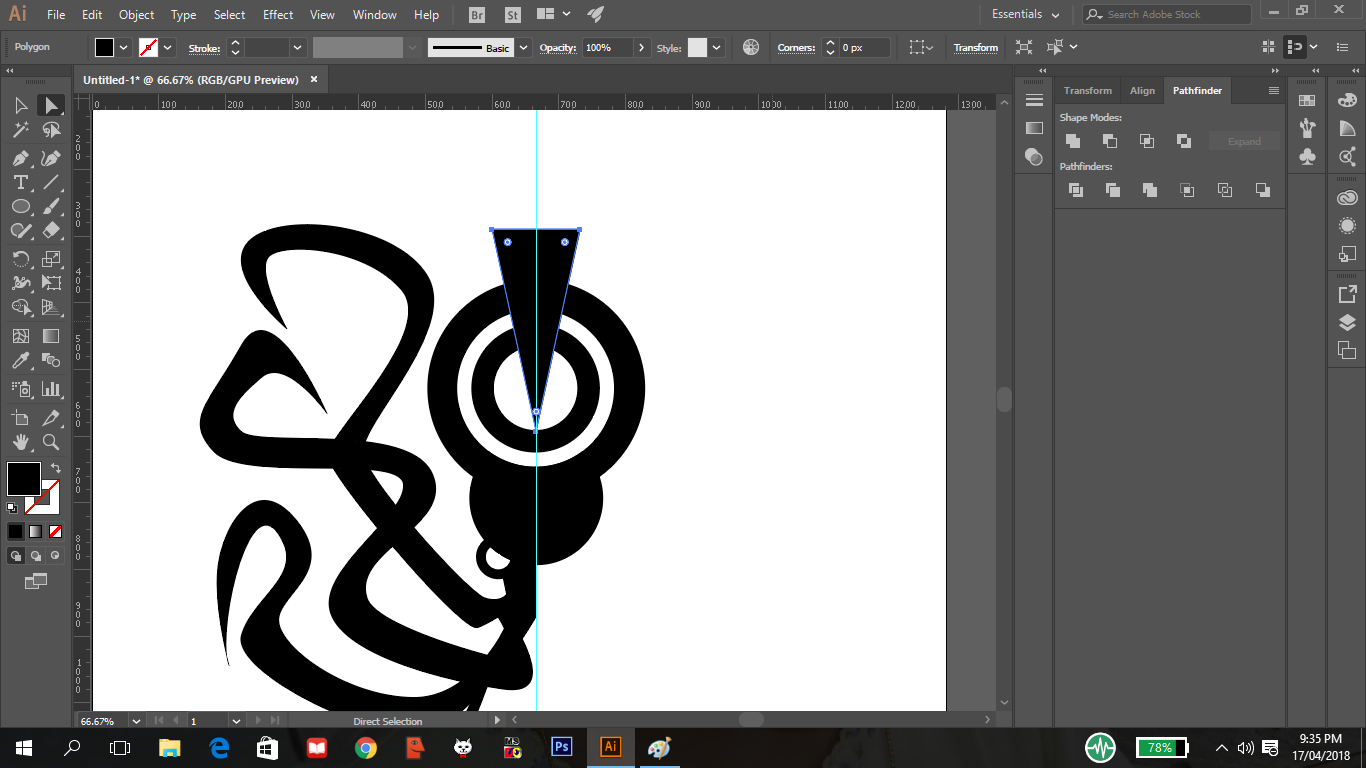Select the Ellipse tool

coord(20,206)
